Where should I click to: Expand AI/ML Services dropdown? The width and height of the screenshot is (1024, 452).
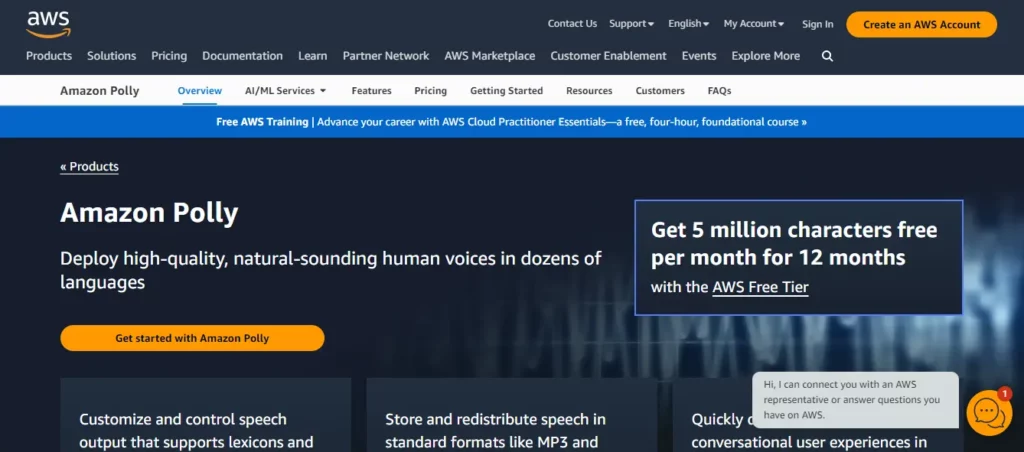(285, 91)
